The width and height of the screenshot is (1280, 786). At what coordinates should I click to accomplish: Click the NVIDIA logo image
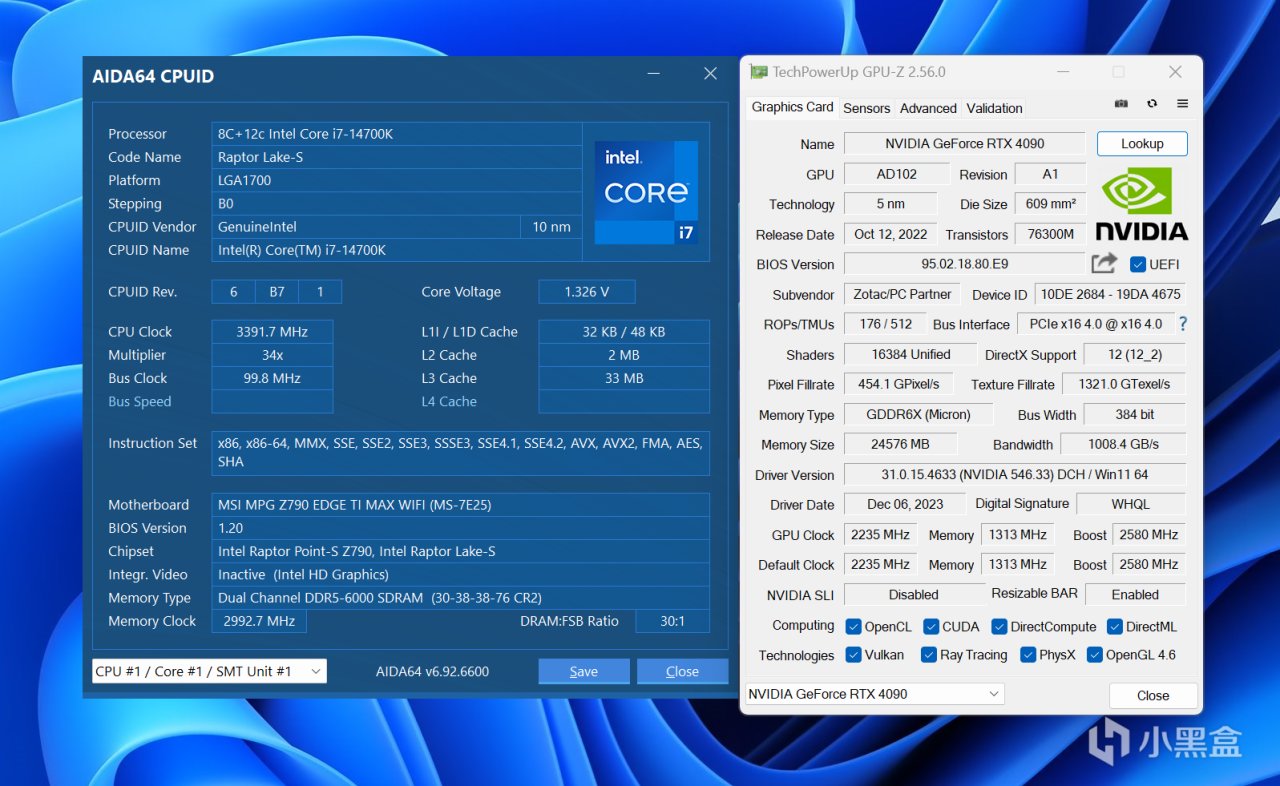[x=1141, y=205]
